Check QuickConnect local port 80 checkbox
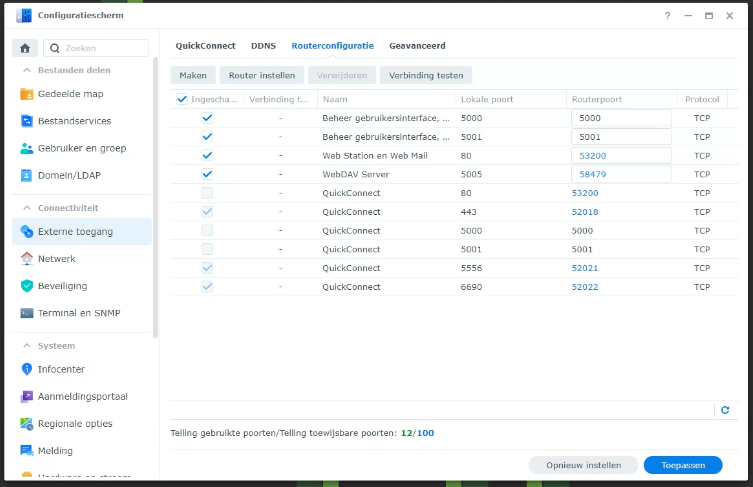Image resolution: width=753 pixels, height=487 pixels. coord(207,193)
